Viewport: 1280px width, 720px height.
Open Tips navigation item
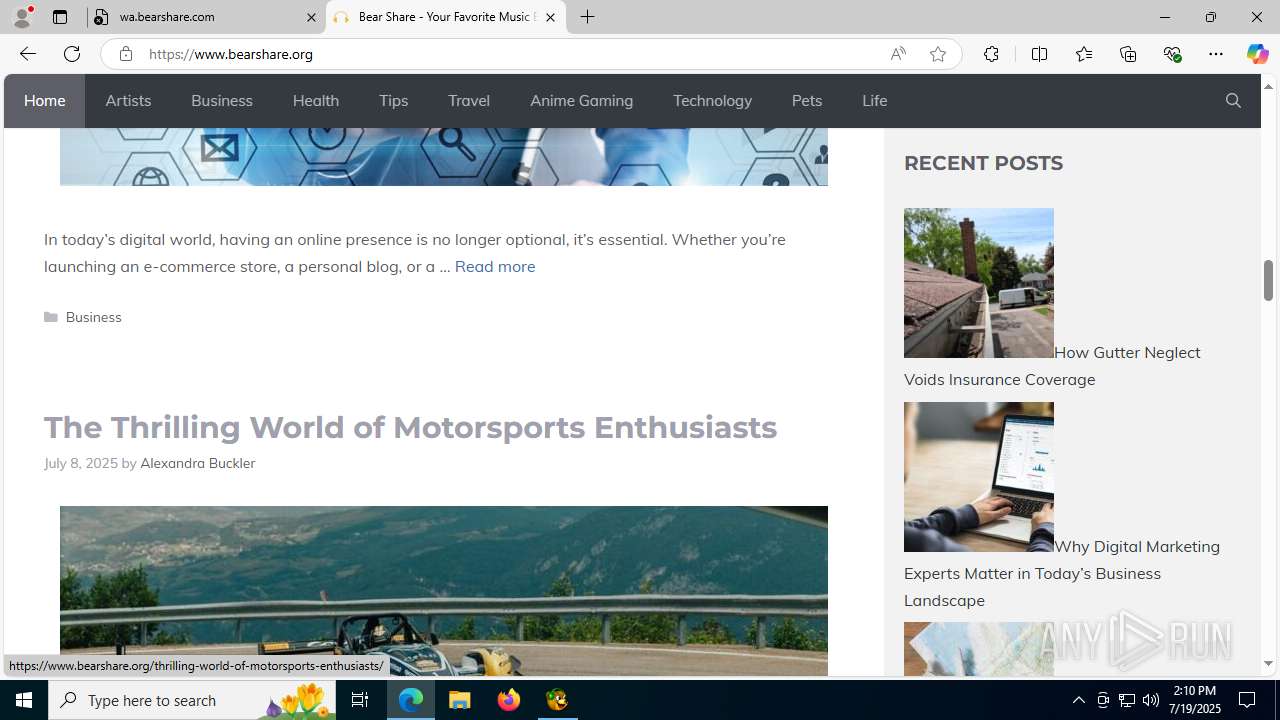393,101
